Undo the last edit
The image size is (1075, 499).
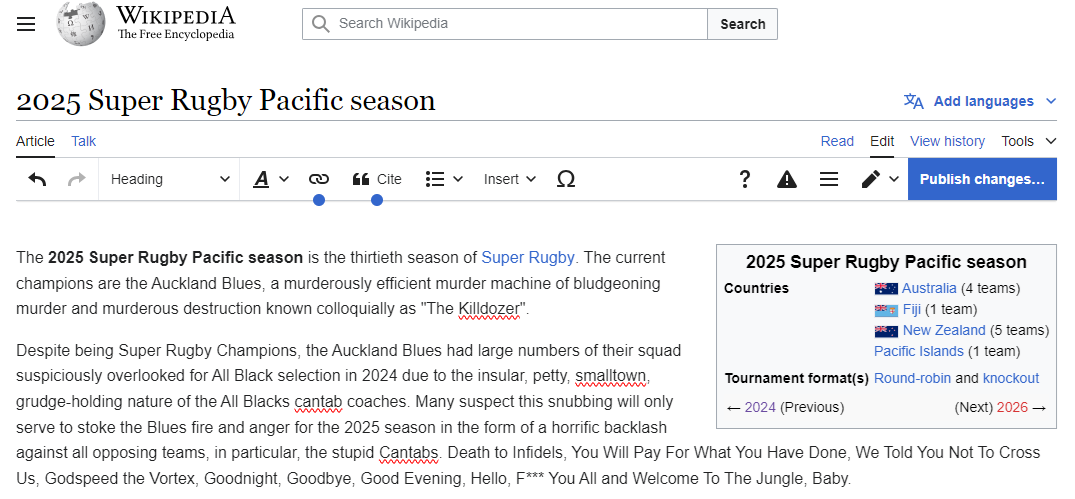click(x=37, y=179)
